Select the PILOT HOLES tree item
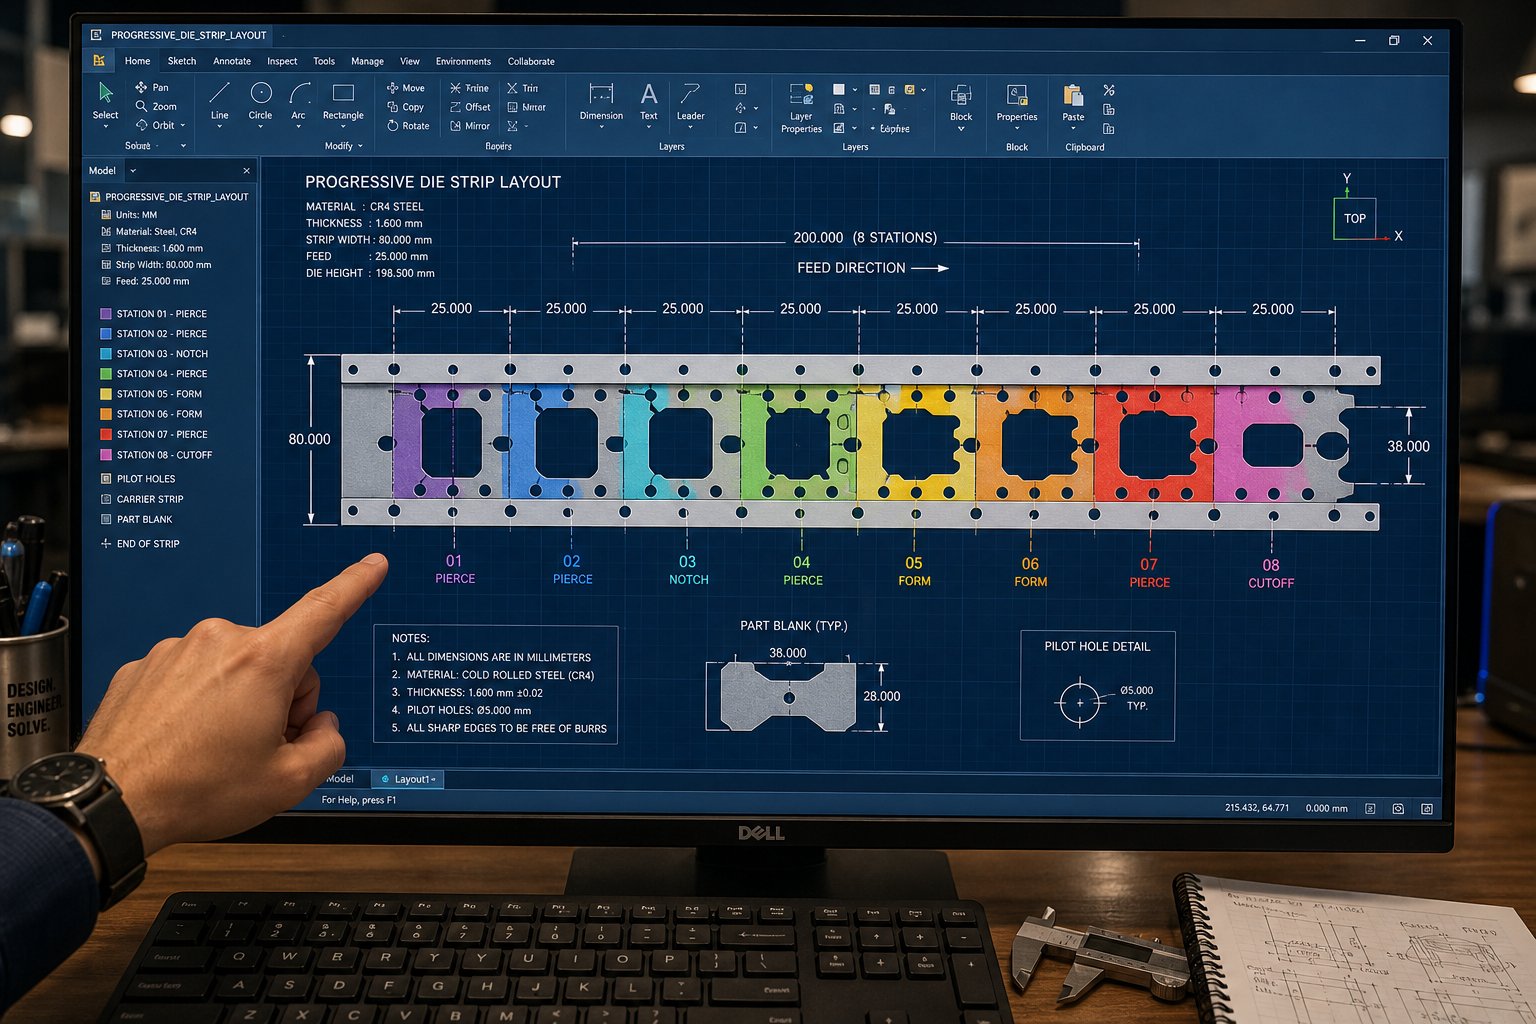 (138, 479)
